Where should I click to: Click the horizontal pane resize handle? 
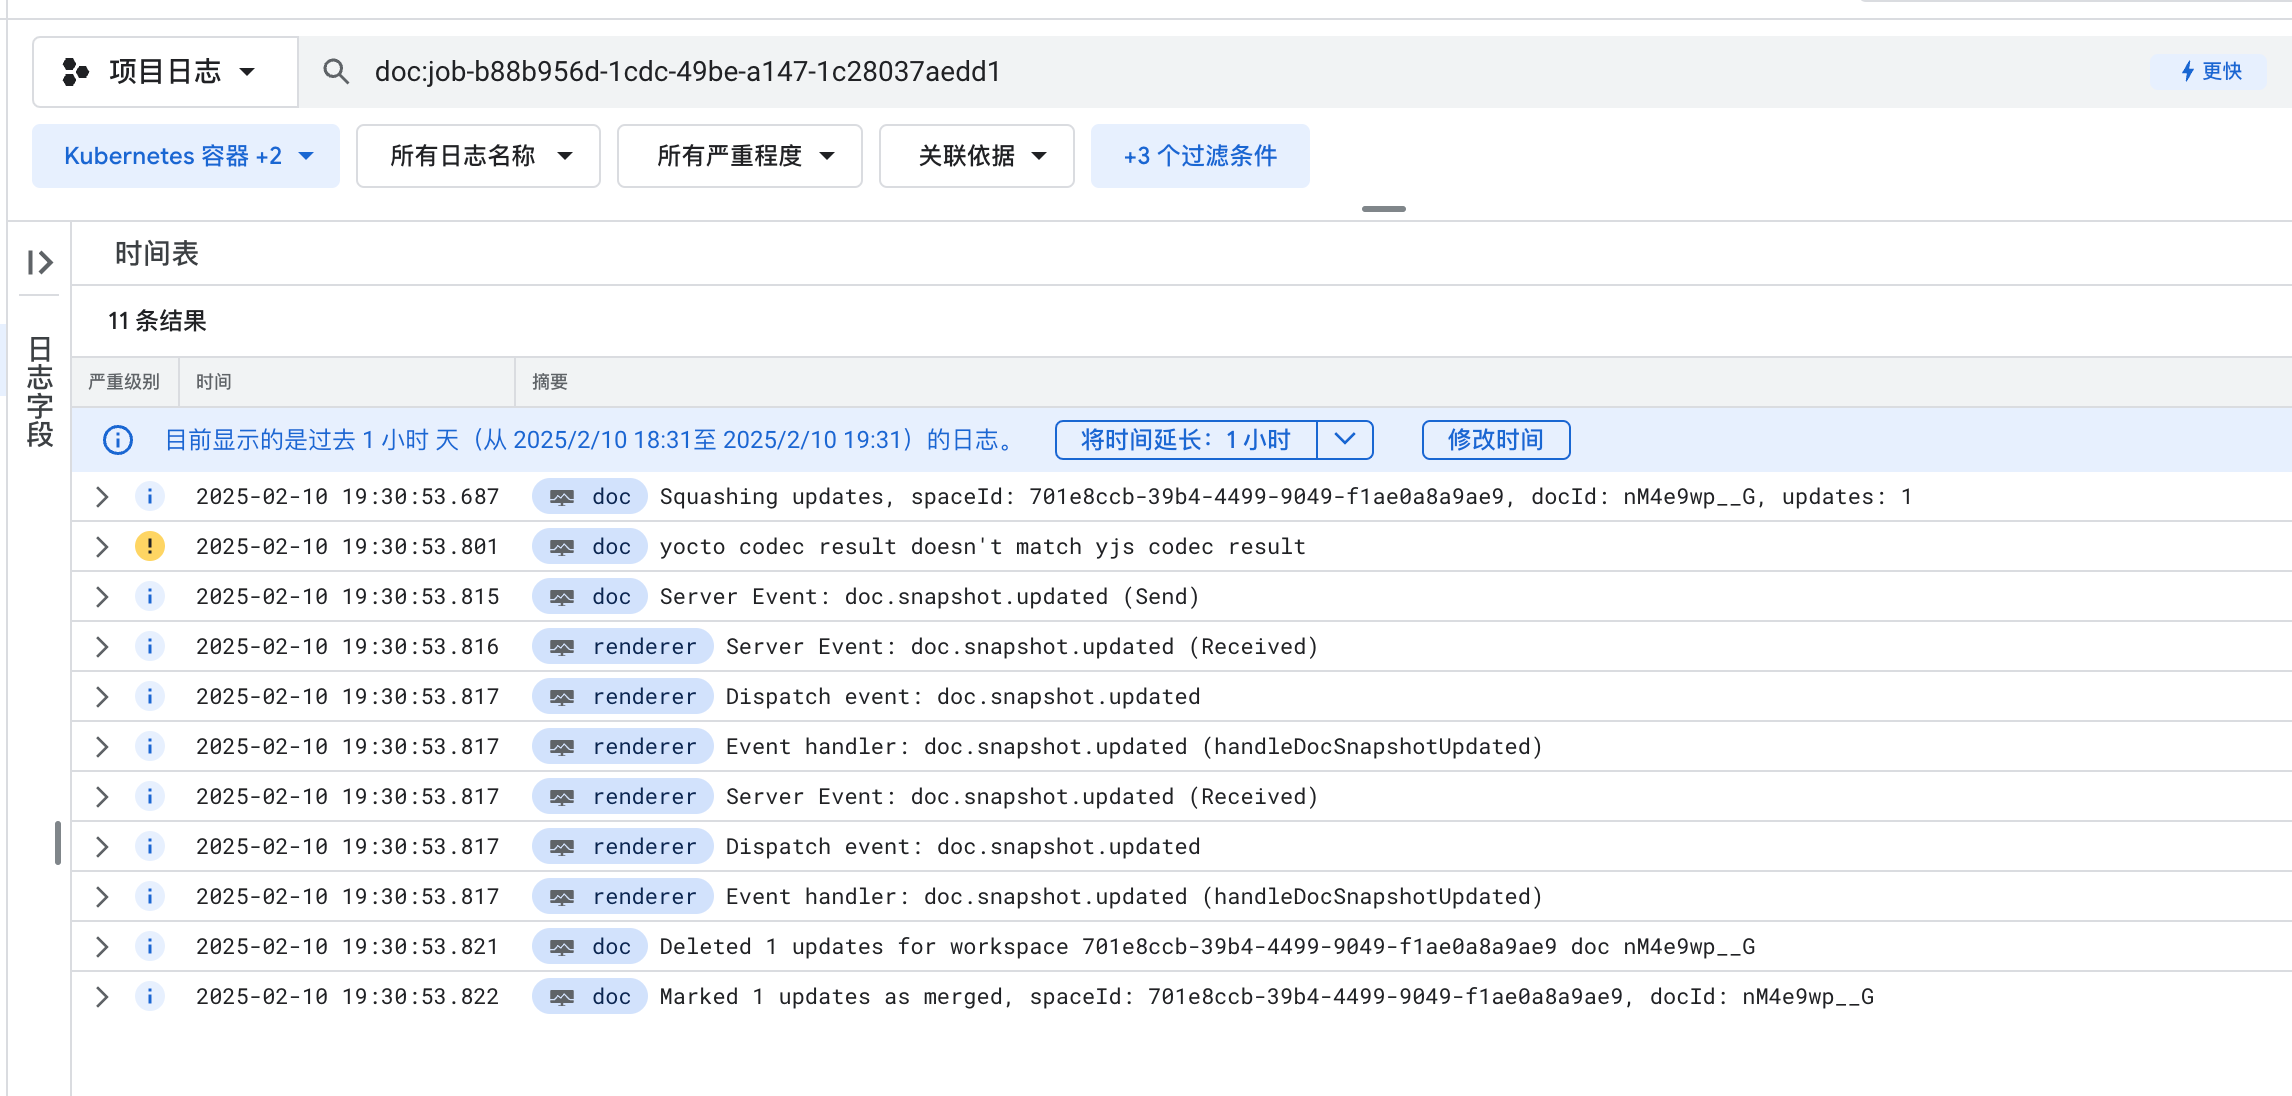[1384, 209]
